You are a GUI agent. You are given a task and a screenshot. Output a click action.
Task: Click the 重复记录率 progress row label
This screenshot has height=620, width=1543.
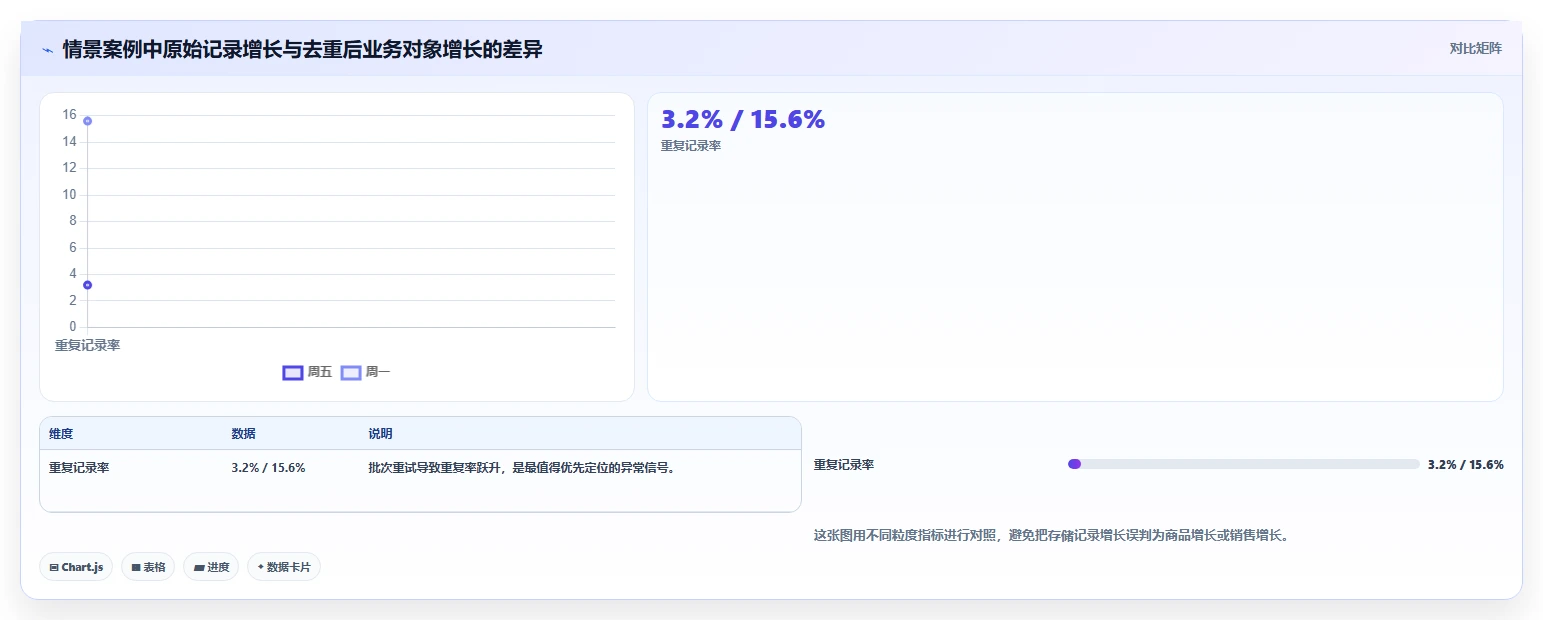tap(844, 465)
